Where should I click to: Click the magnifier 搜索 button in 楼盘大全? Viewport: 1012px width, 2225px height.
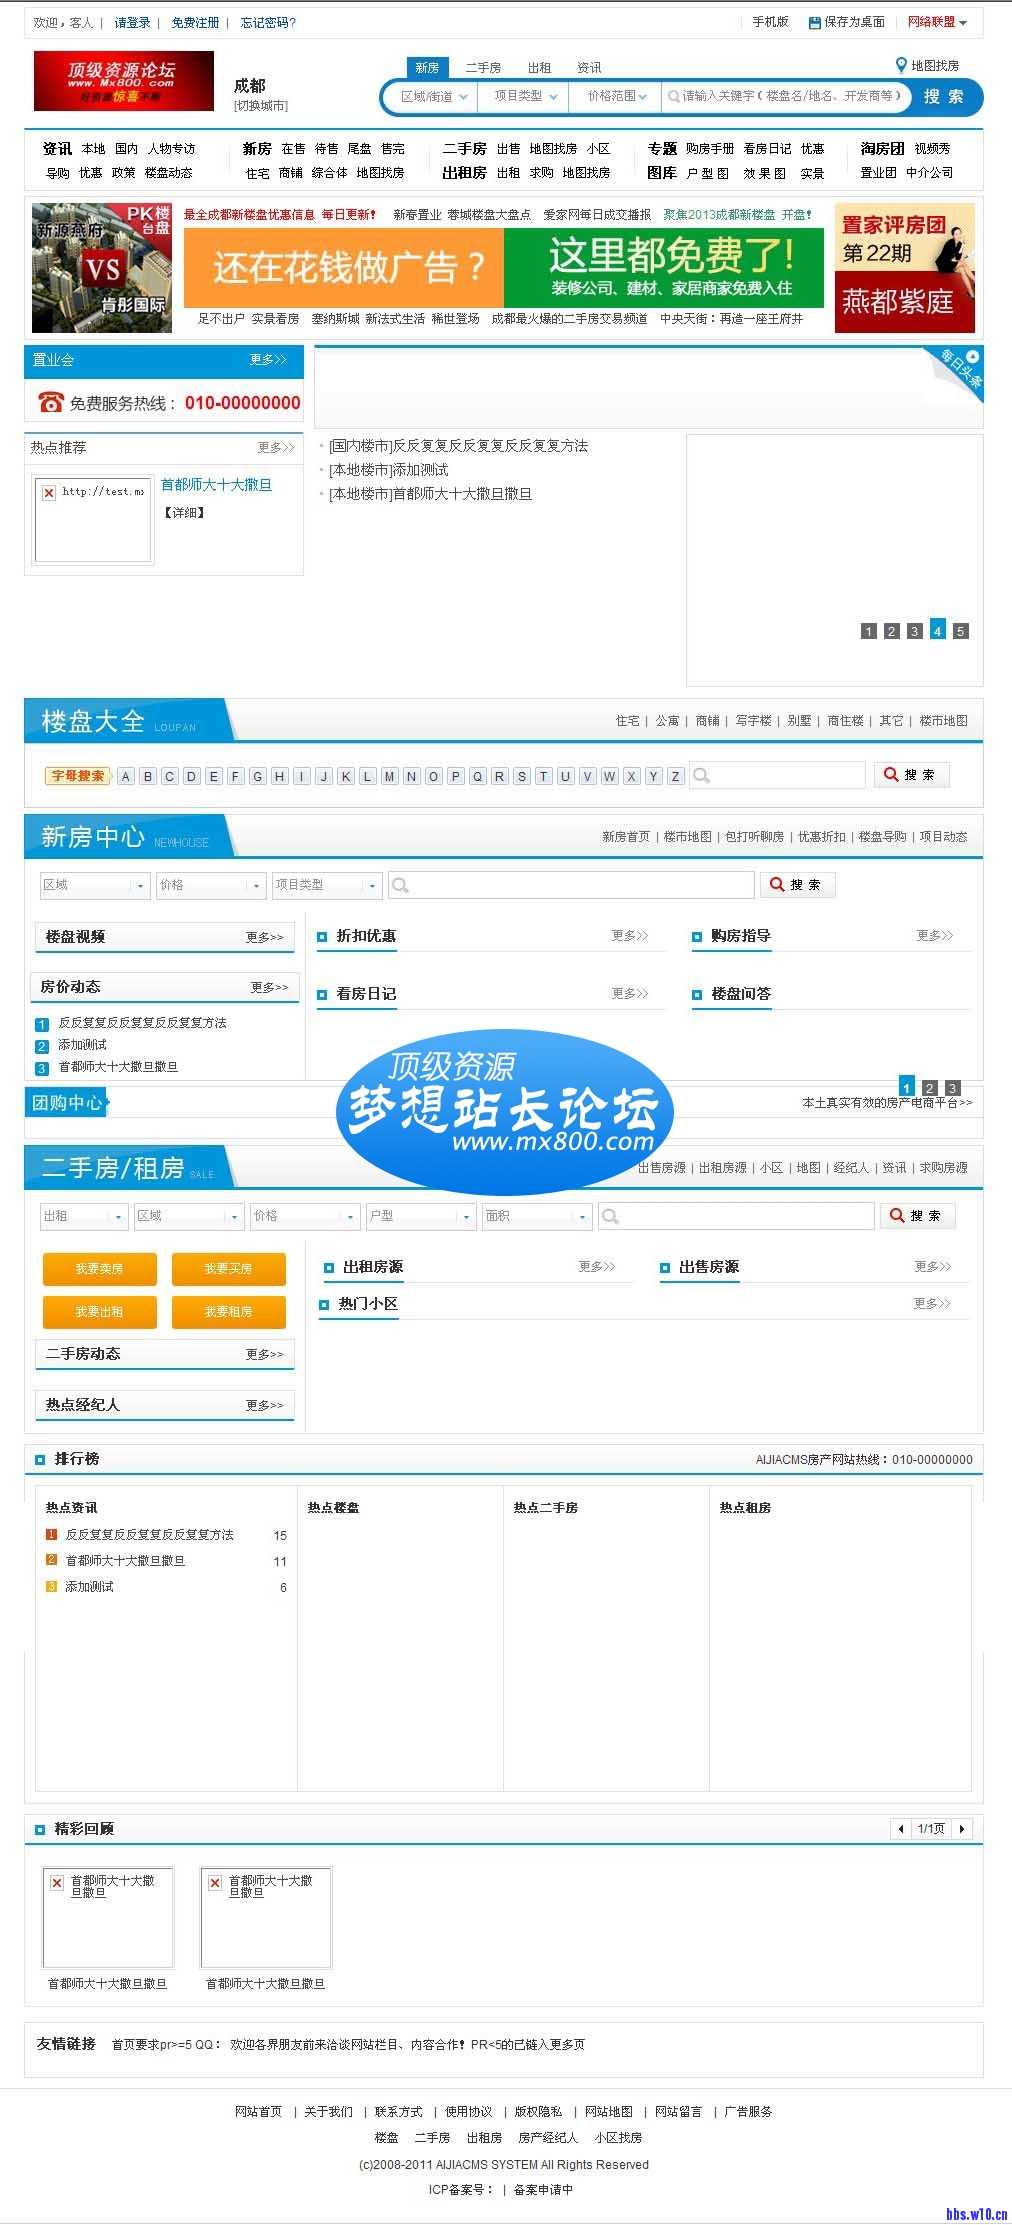click(911, 775)
